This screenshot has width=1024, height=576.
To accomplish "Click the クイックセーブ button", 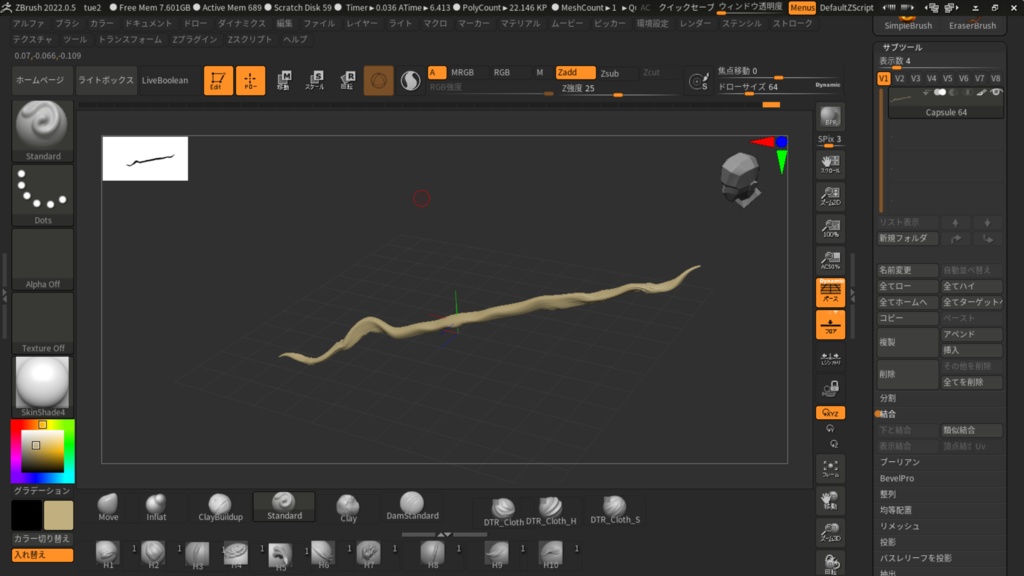I will [x=686, y=8].
